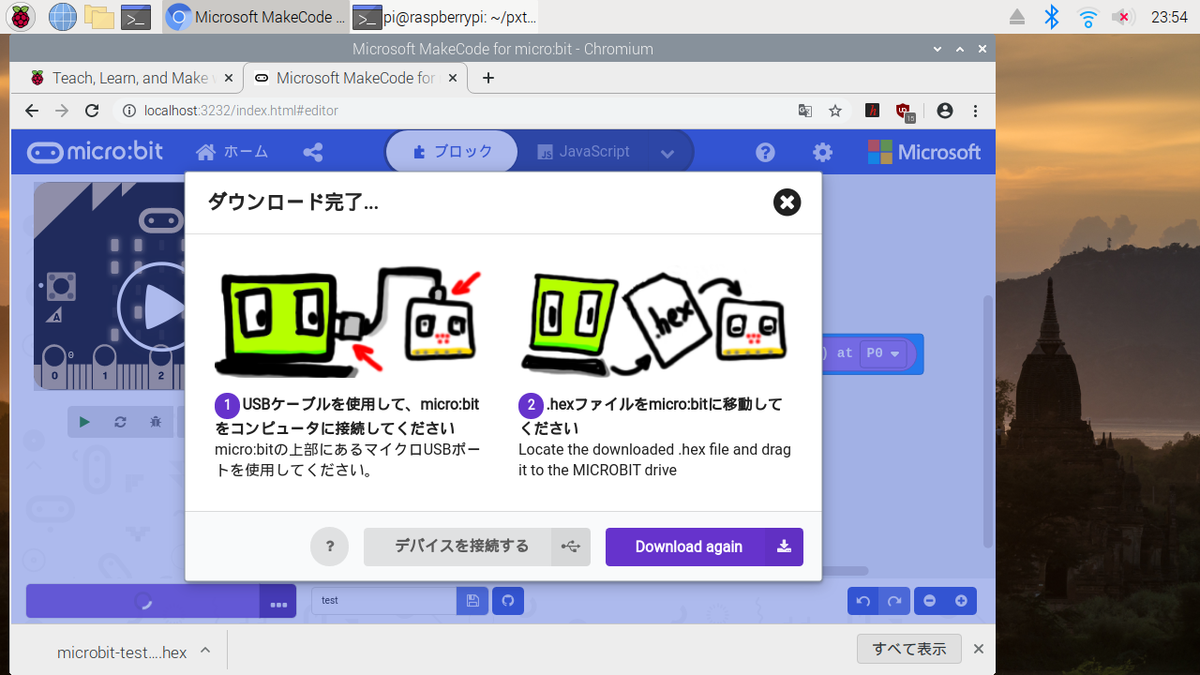Select the pi@raspberrypi terminal taskbar entry
Viewport: 1200px width, 675px height.
tap(446, 16)
